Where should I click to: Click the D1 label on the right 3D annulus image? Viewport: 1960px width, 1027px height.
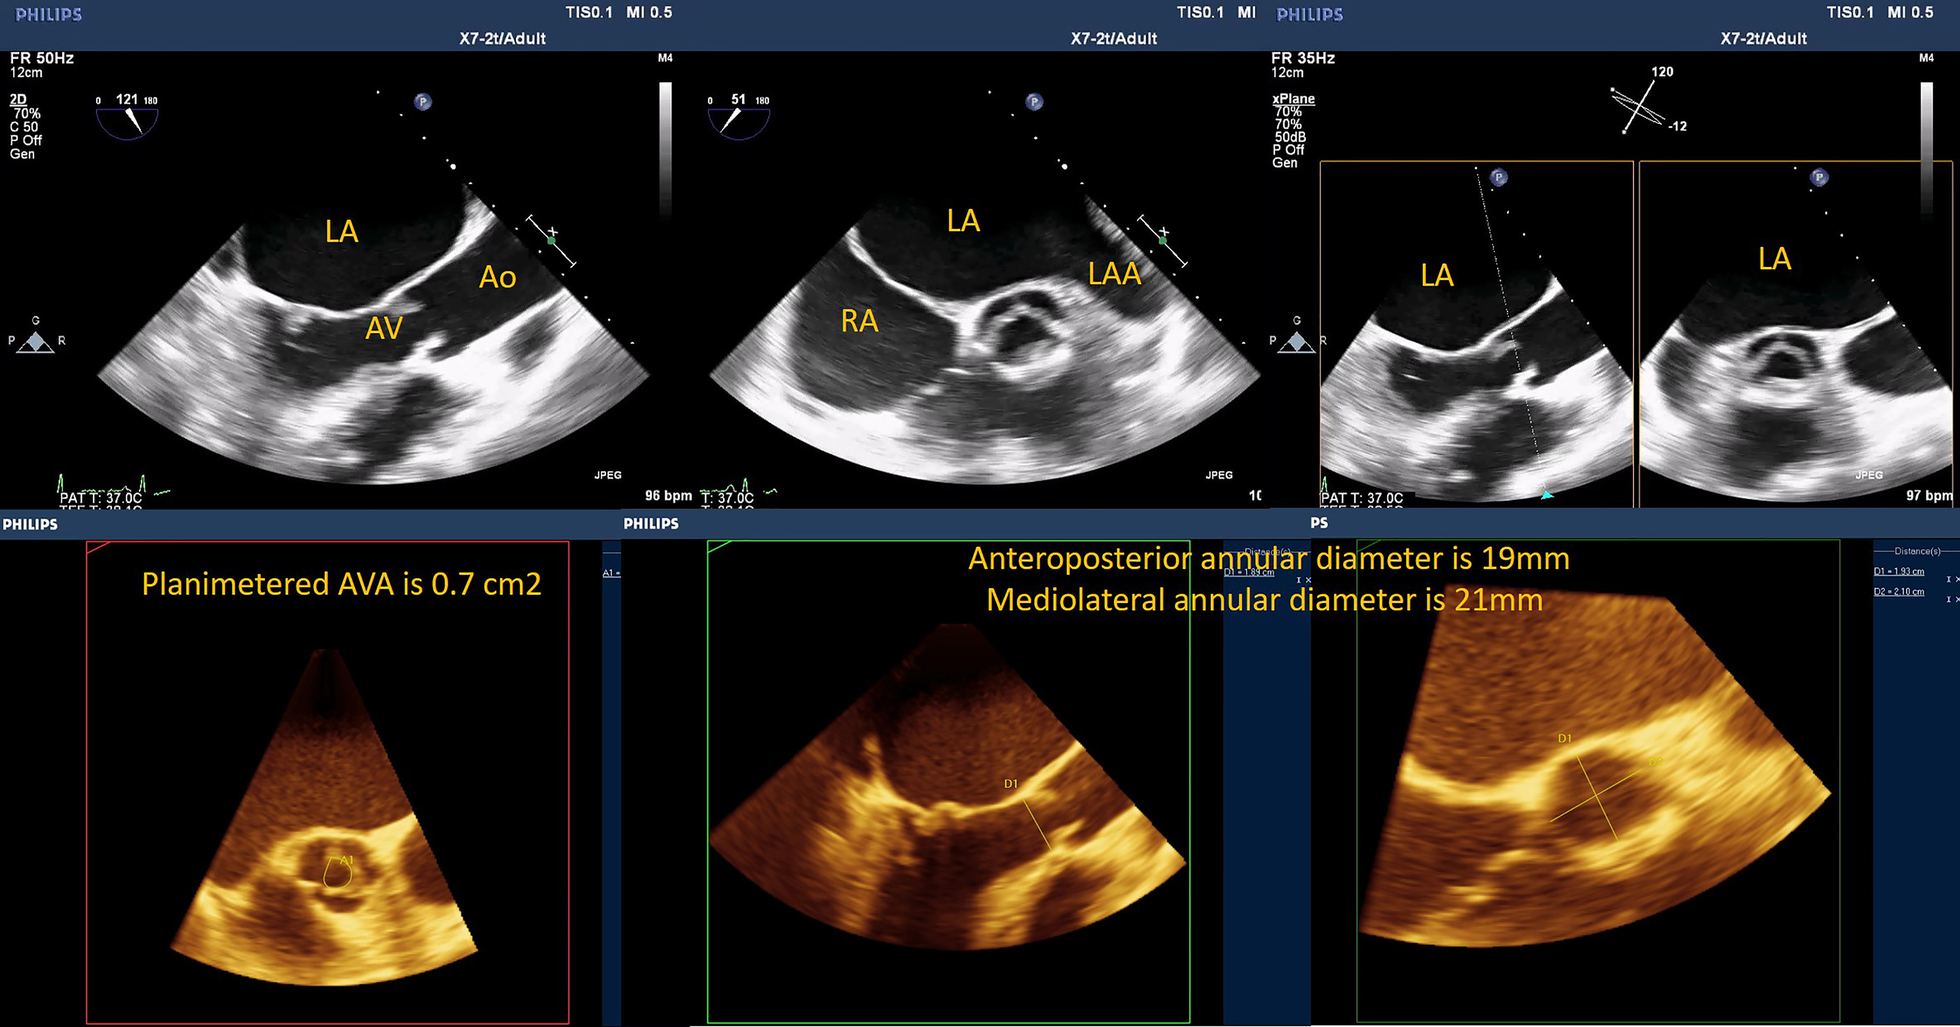click(x=1565, y=738)
